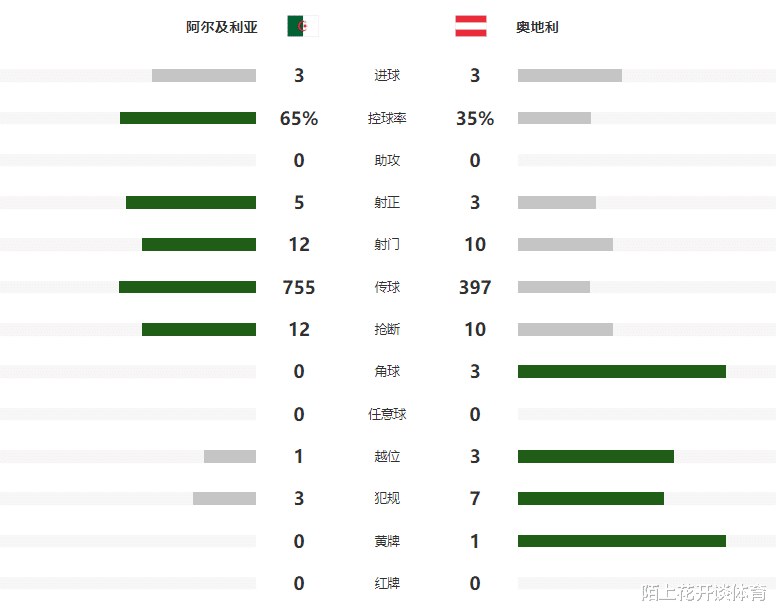The height and width of the screenshot is (614, 776).
Task: Click the Austria flag icon
Action: (x=471, y=26)
